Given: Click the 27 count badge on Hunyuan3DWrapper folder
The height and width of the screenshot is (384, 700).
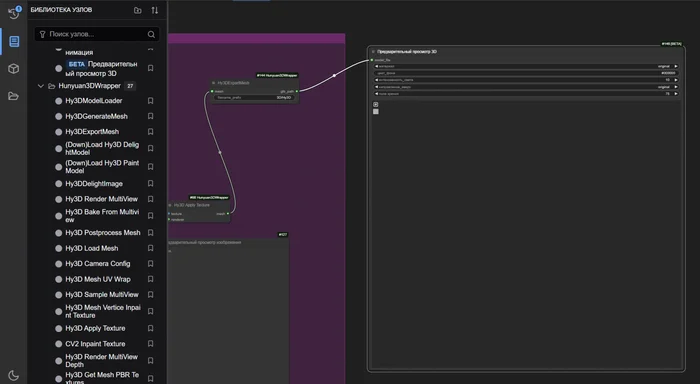Looking at the screenshot, I should pos(130,86).
